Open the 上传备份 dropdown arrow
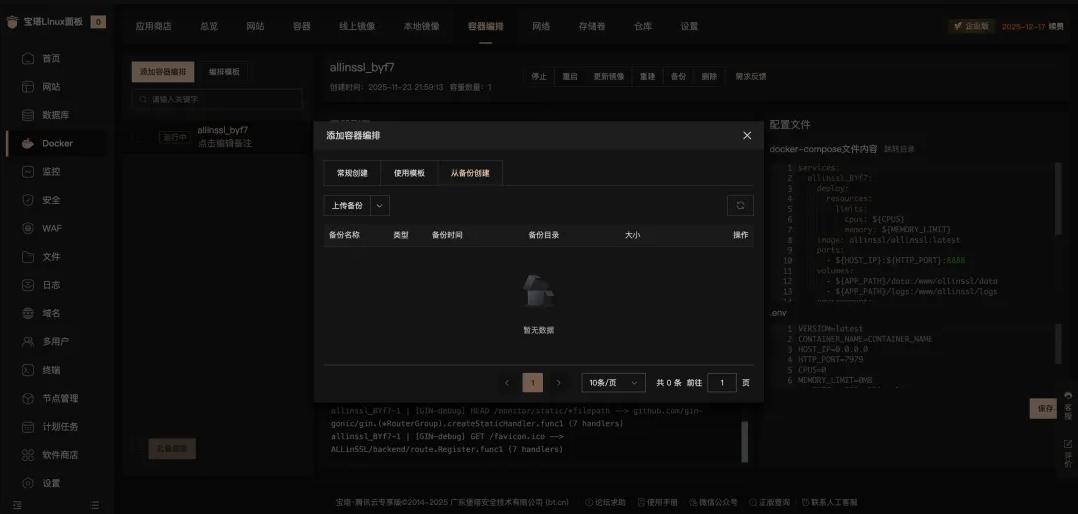 coord(380,205)
